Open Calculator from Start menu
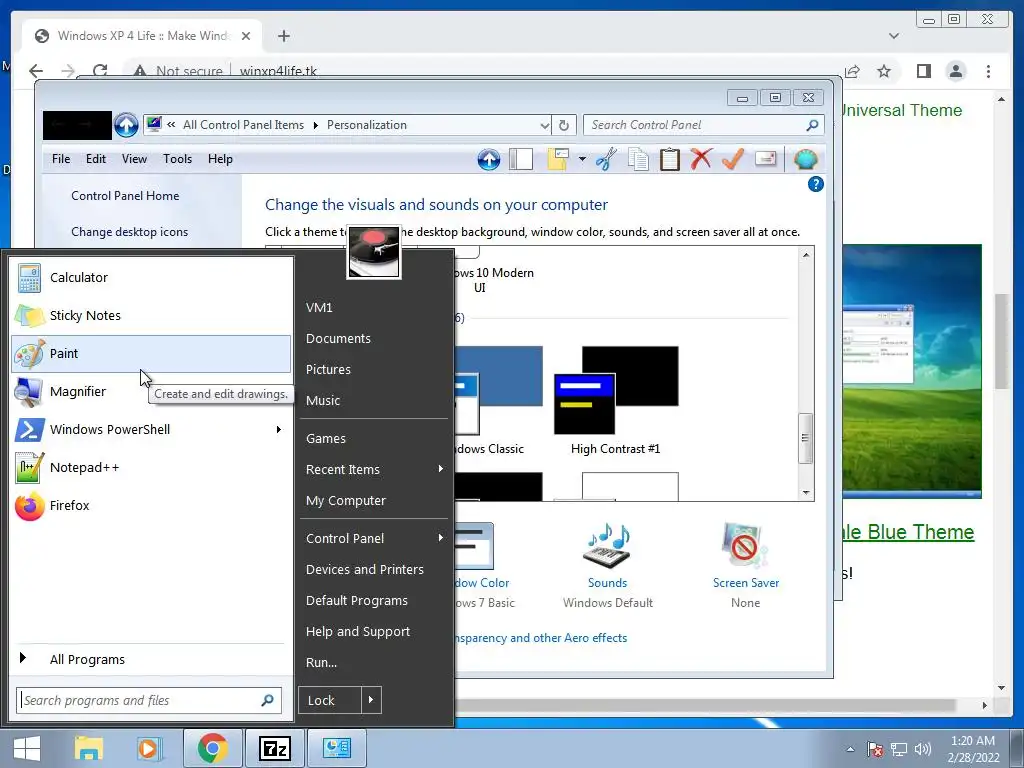Viewport: 1024px width, 768px height. 151,278
